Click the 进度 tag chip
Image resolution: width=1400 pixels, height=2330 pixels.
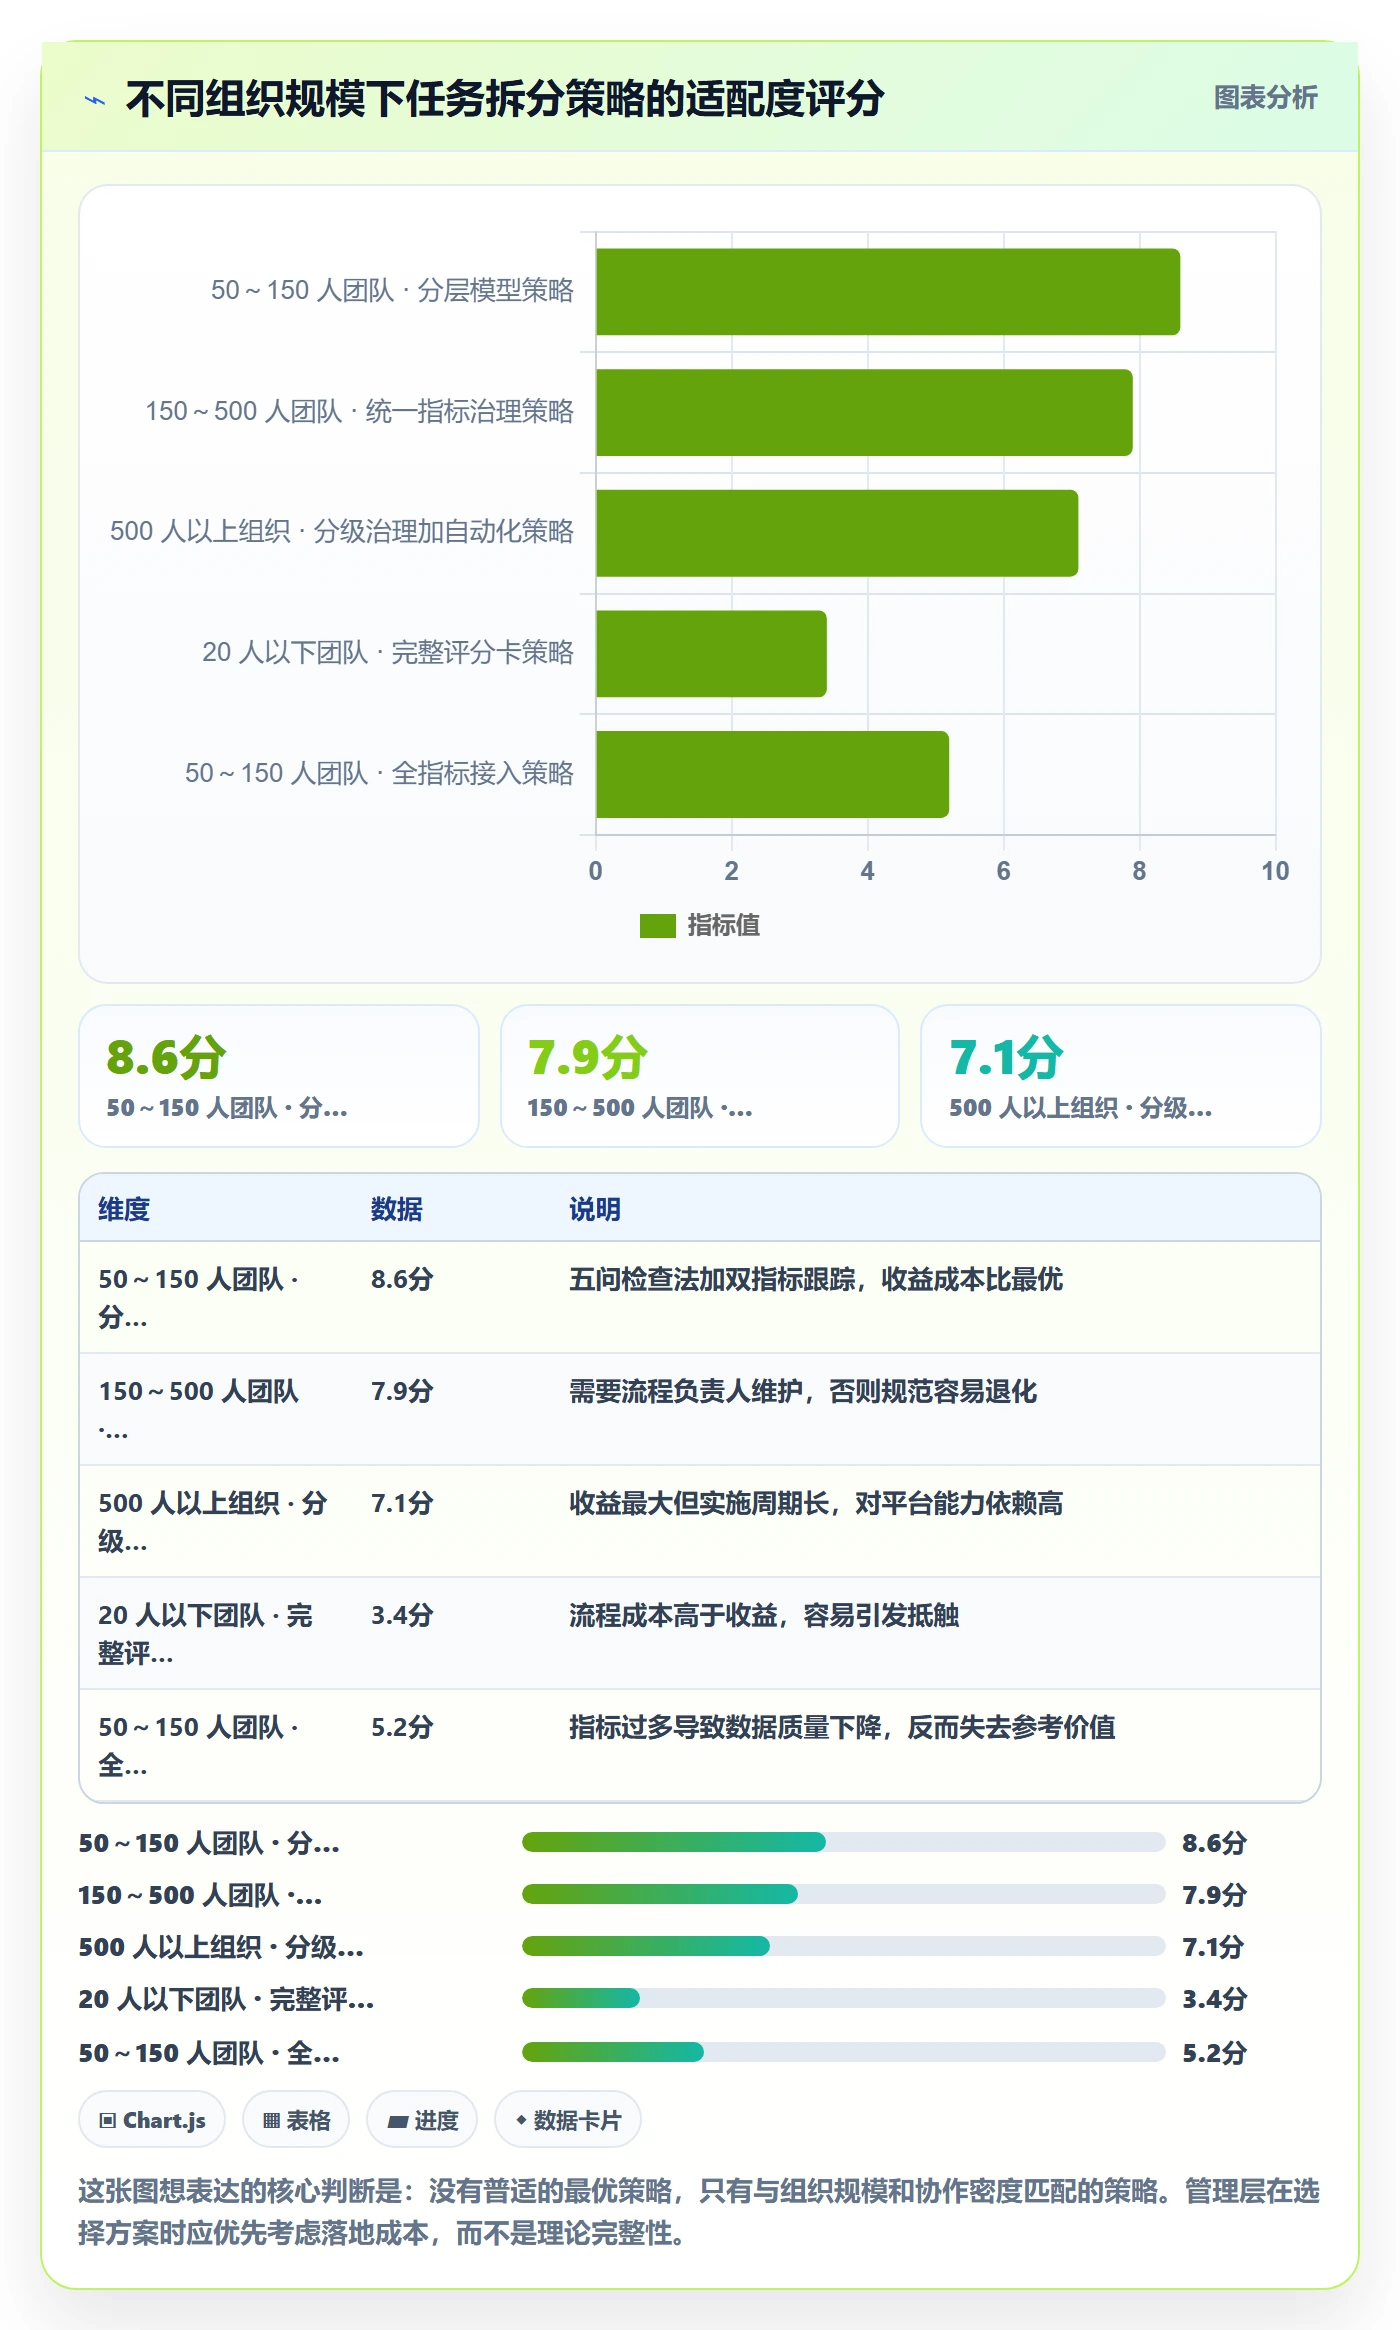click(x=422, y=2120)
